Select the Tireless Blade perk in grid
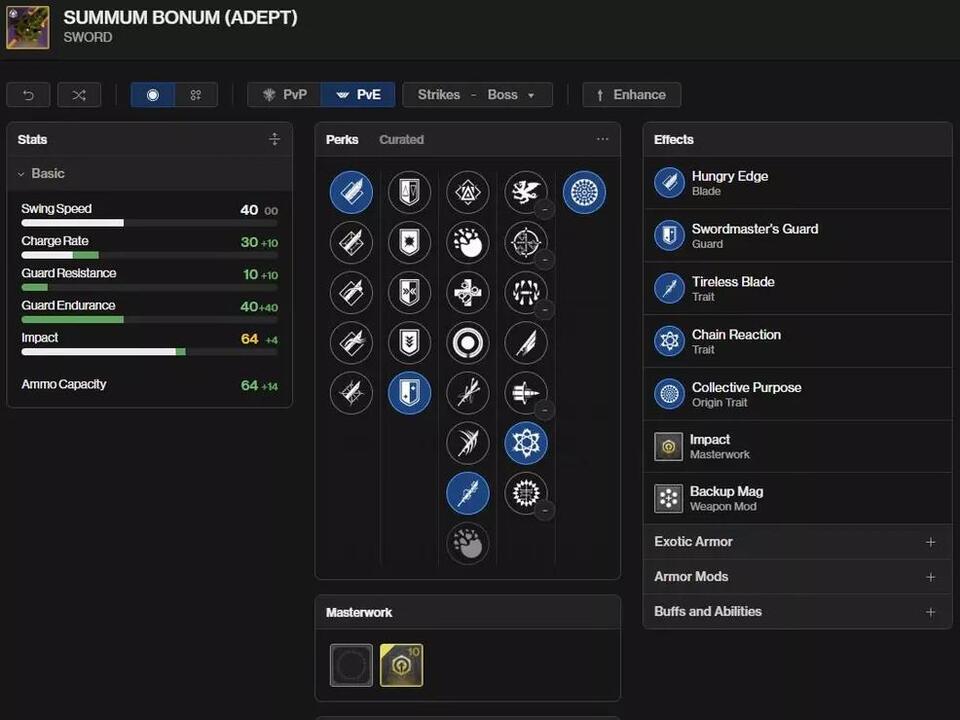 [468, 493]
